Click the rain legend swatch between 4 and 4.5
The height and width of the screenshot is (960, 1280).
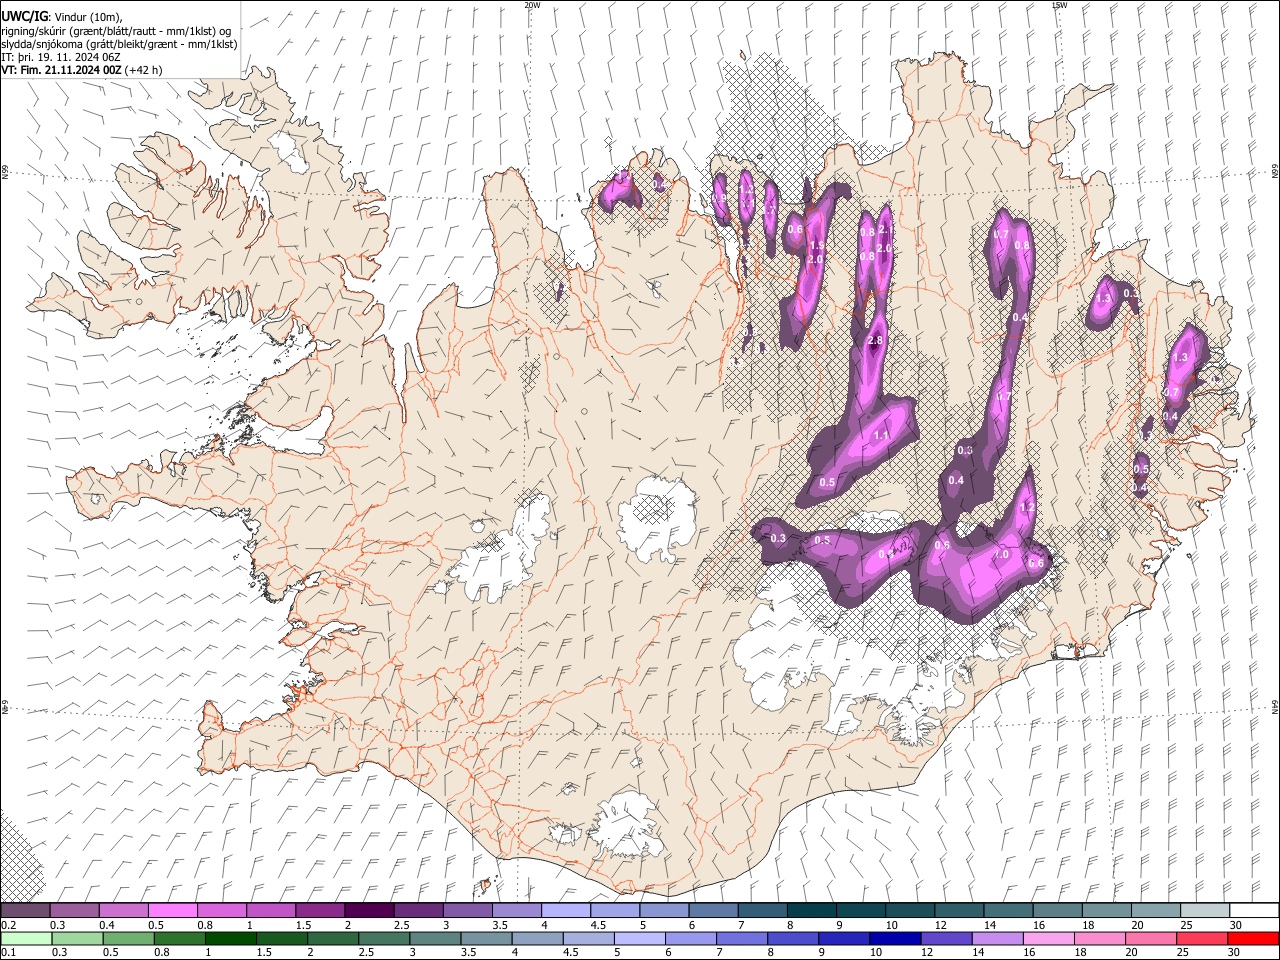click(x=537, y=939)
